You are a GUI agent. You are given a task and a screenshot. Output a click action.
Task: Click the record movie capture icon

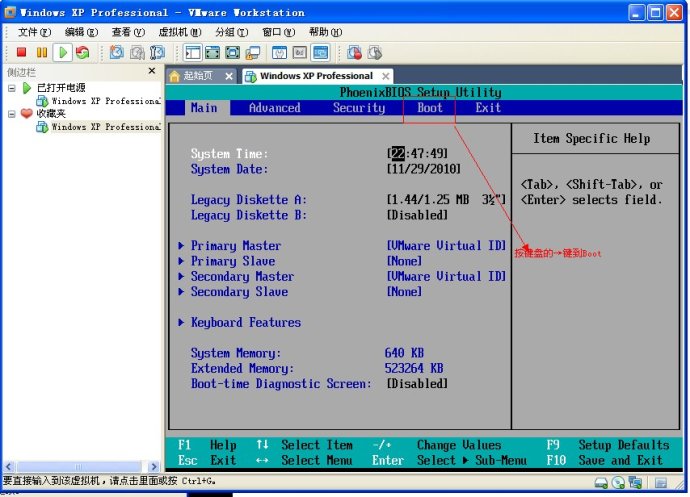click(x=354, y=52)
